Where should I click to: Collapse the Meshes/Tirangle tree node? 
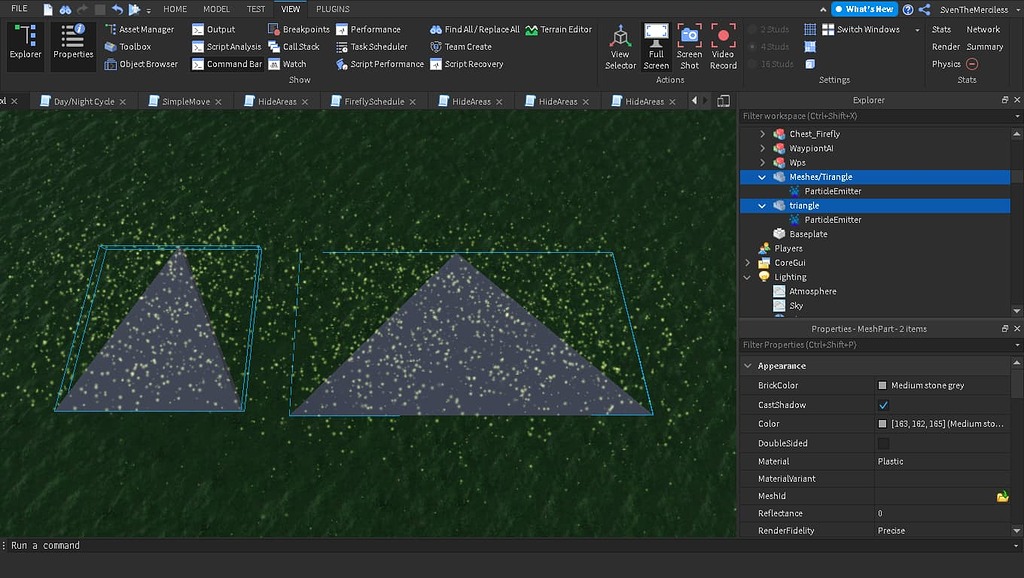tap(762, 177)
